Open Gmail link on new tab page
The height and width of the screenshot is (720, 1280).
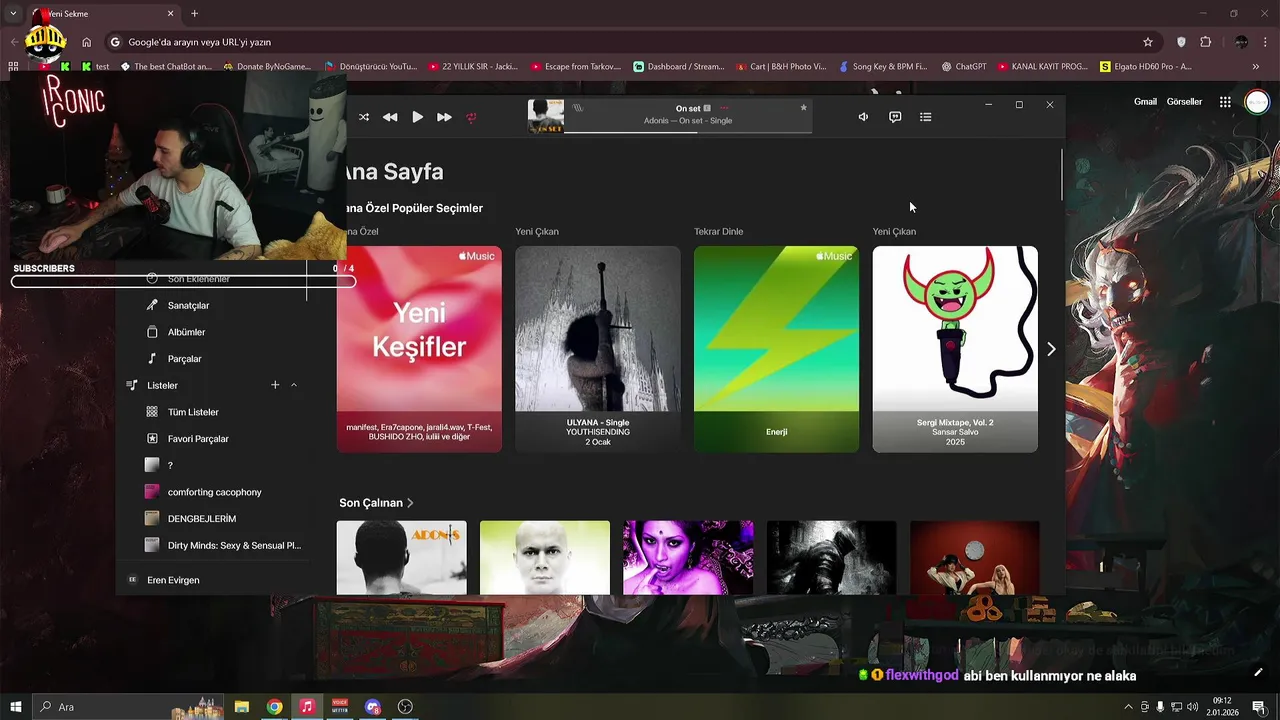1145,102
